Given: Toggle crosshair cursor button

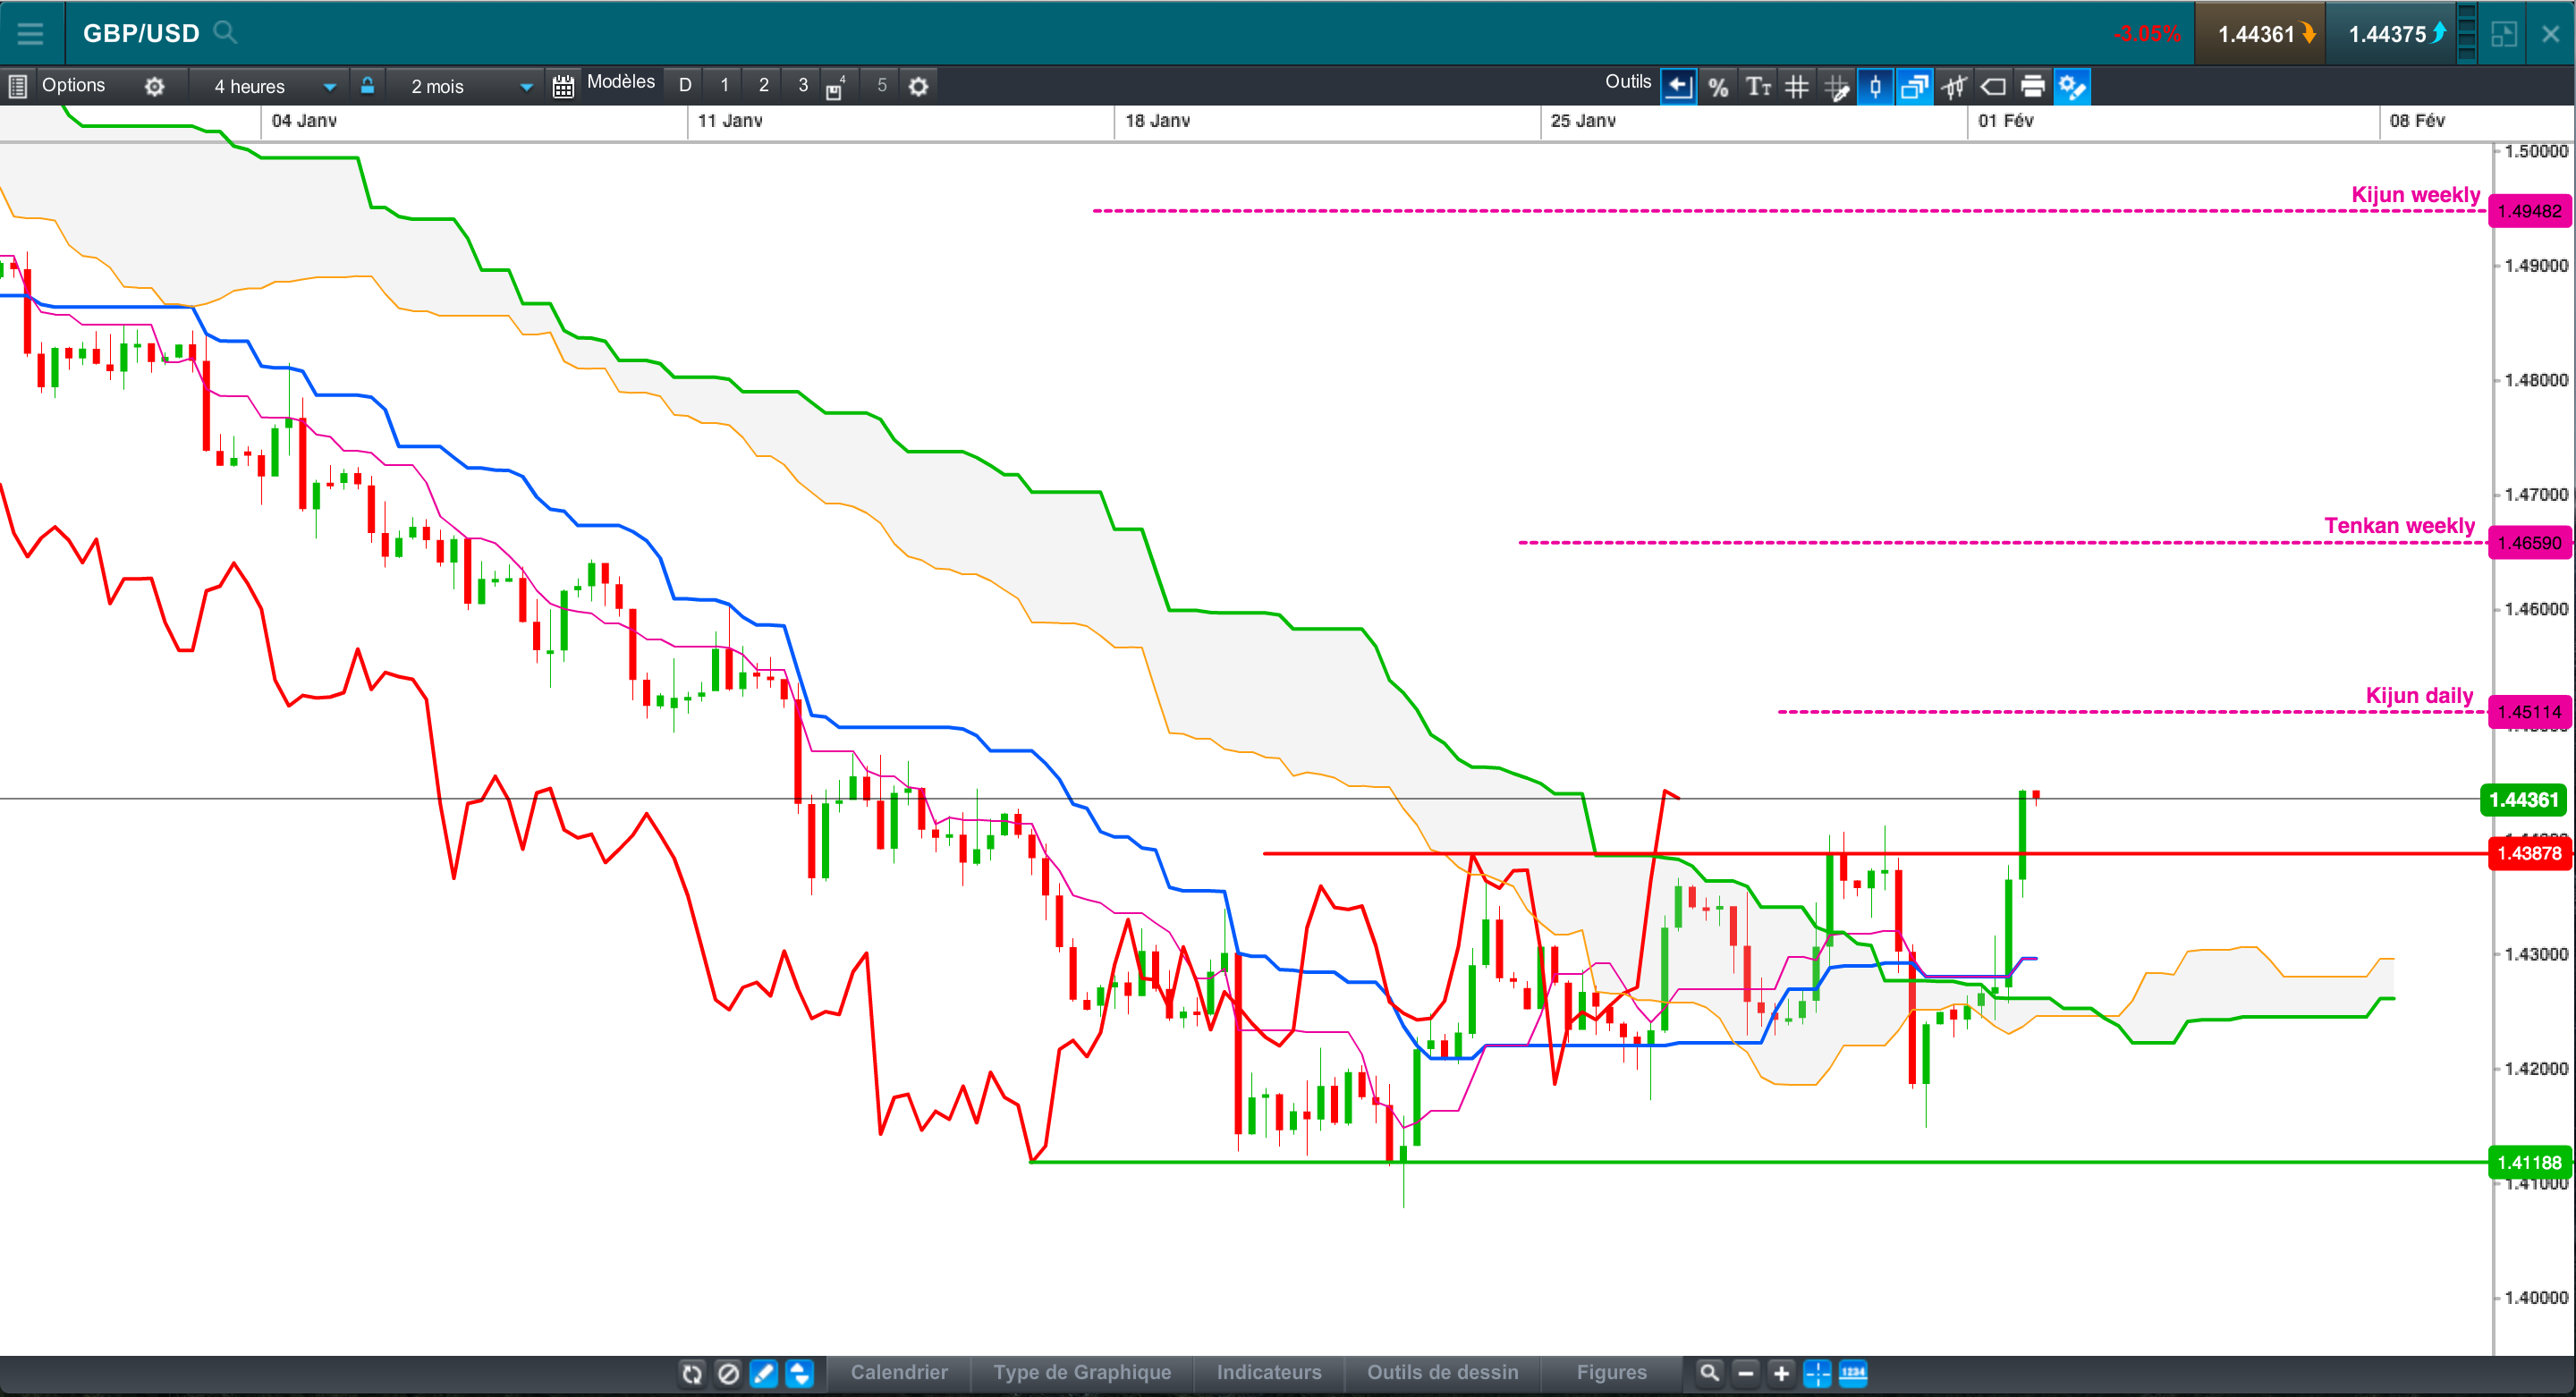Looking at the screenshot, I should 1817,1373.
